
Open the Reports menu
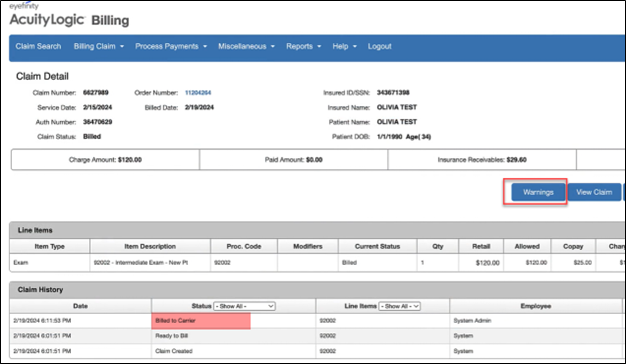tap(303, 46)
